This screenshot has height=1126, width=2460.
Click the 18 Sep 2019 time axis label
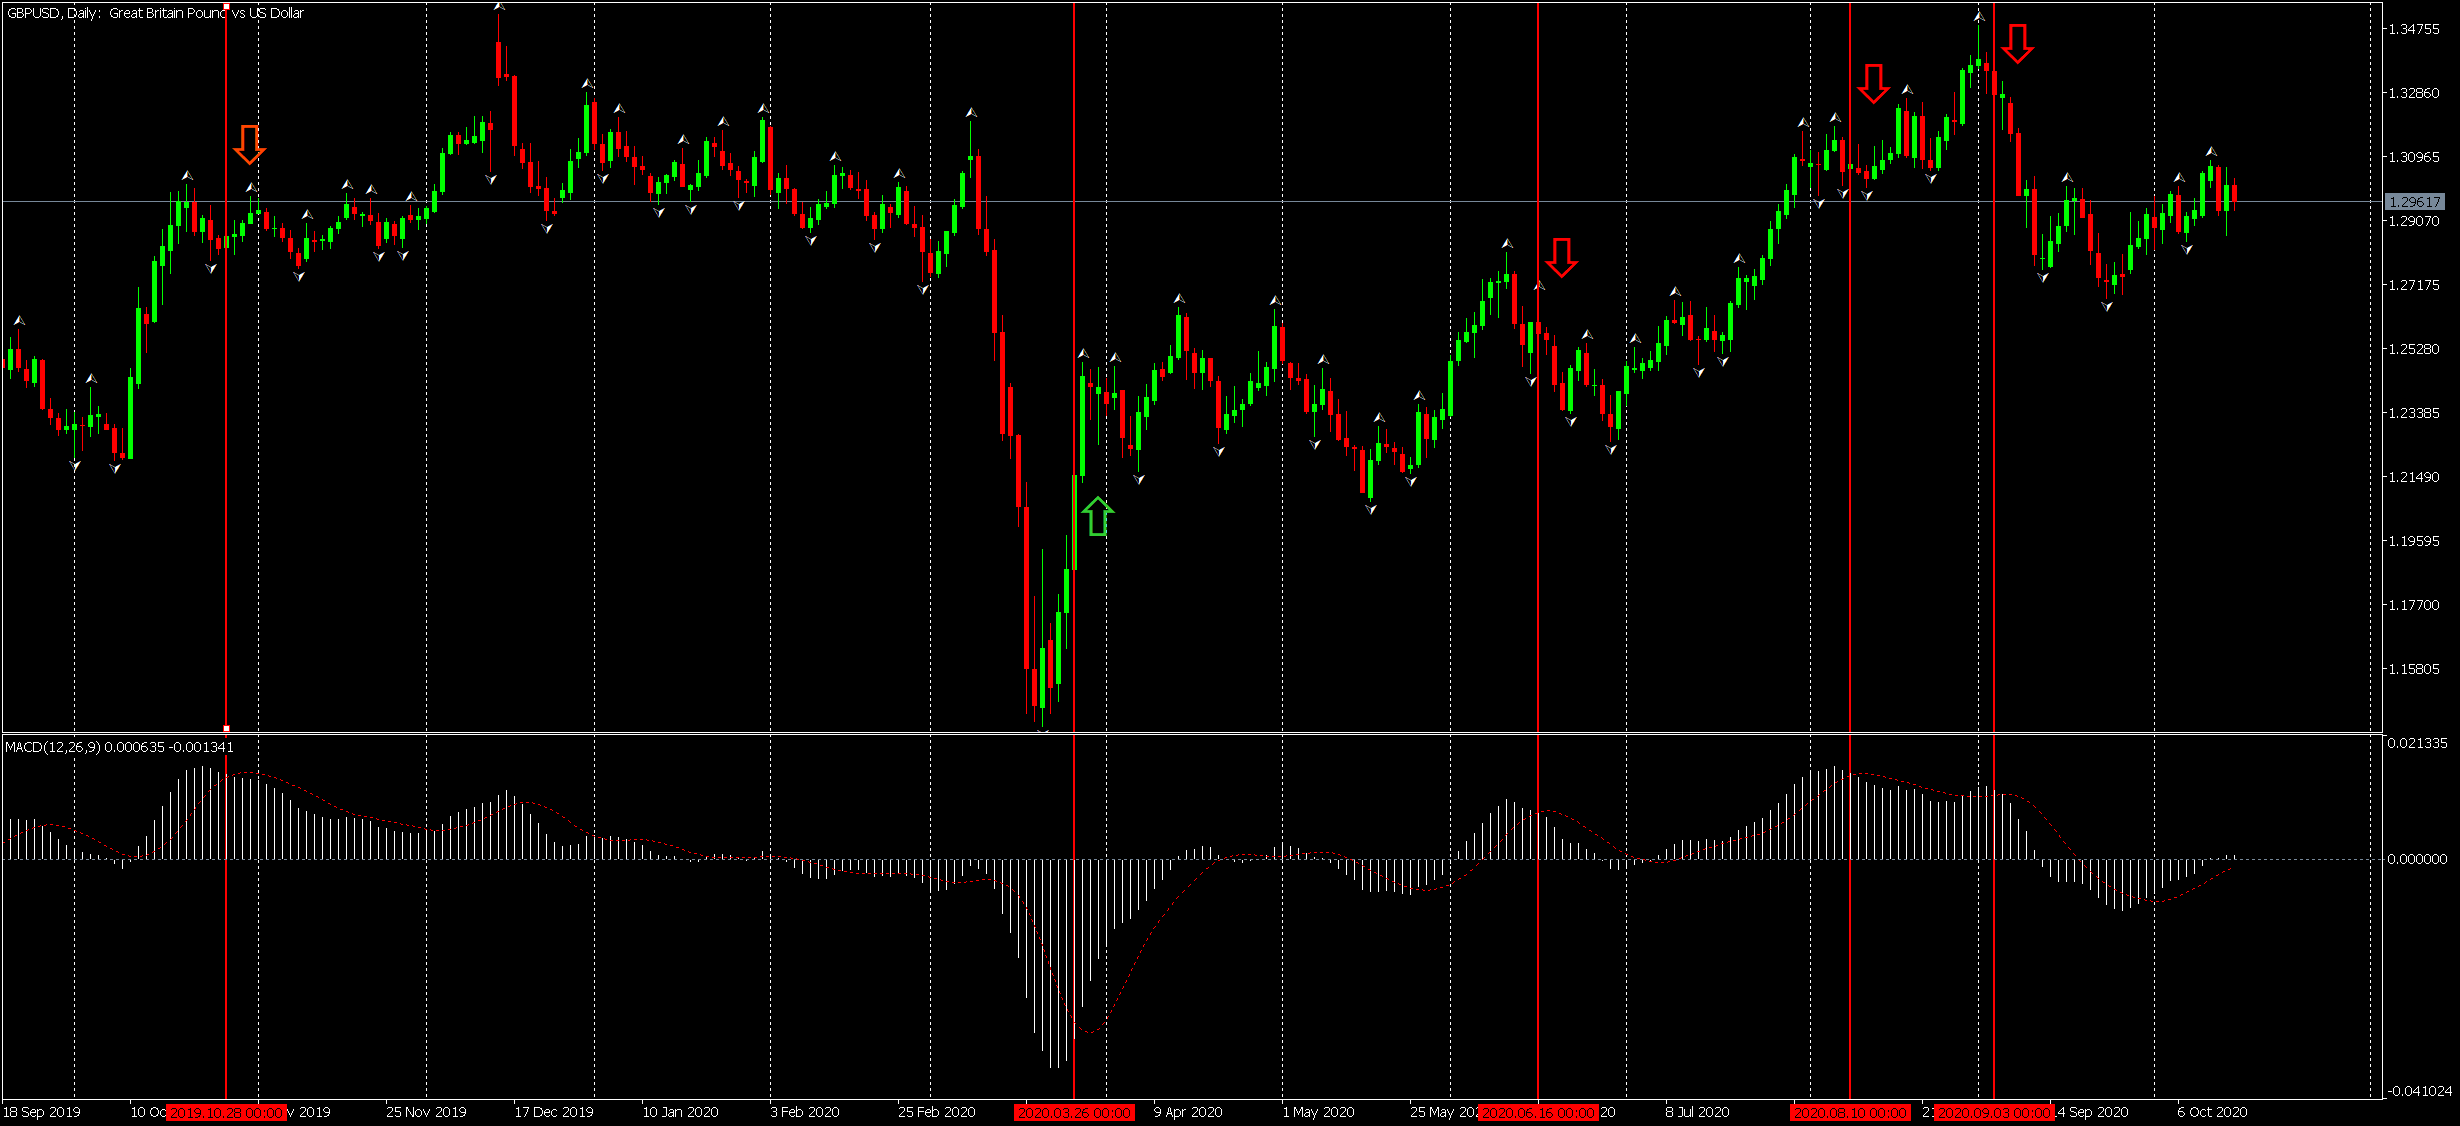[42, 1112]
